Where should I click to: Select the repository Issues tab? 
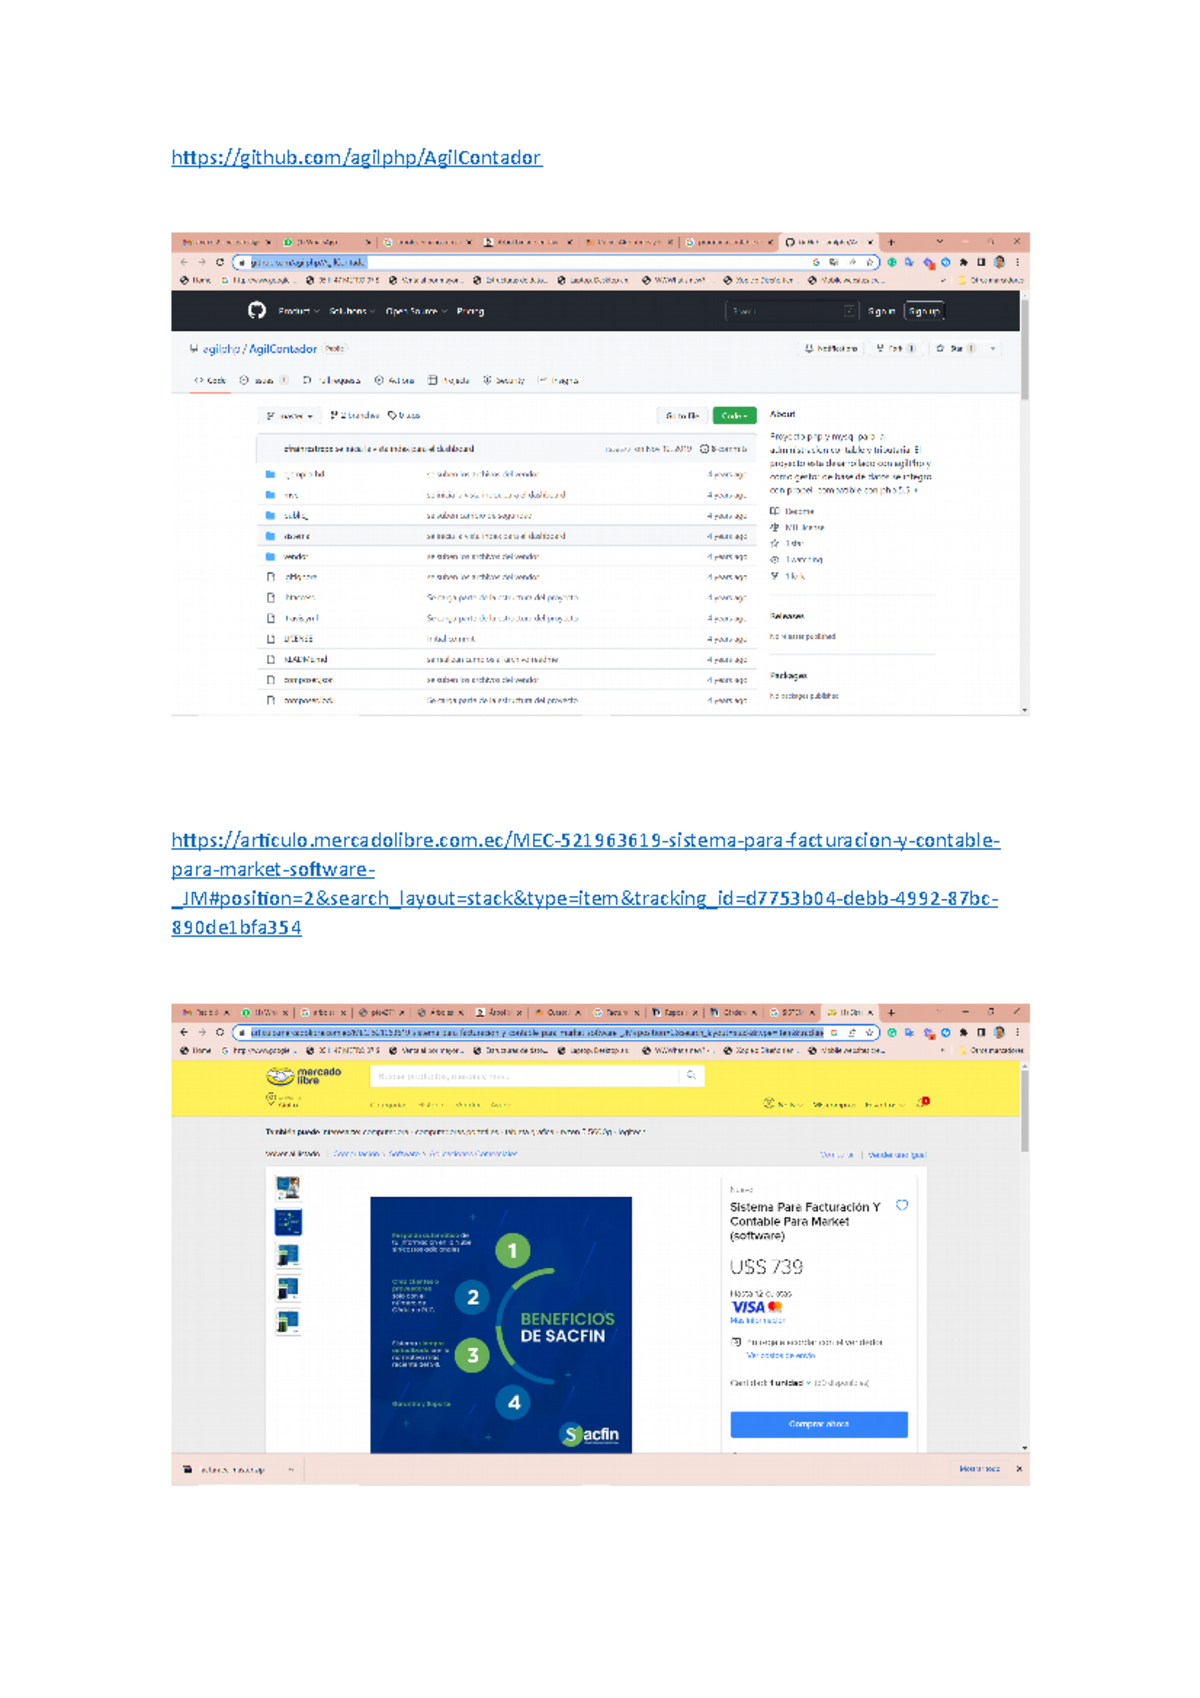263,380
